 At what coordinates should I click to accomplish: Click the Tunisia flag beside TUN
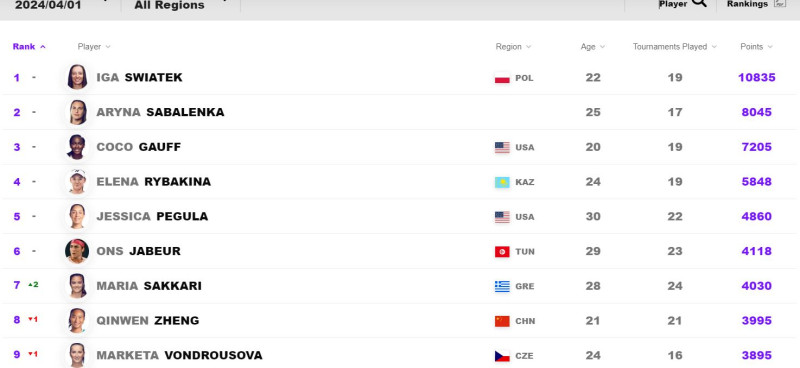(x=502, y=252)
